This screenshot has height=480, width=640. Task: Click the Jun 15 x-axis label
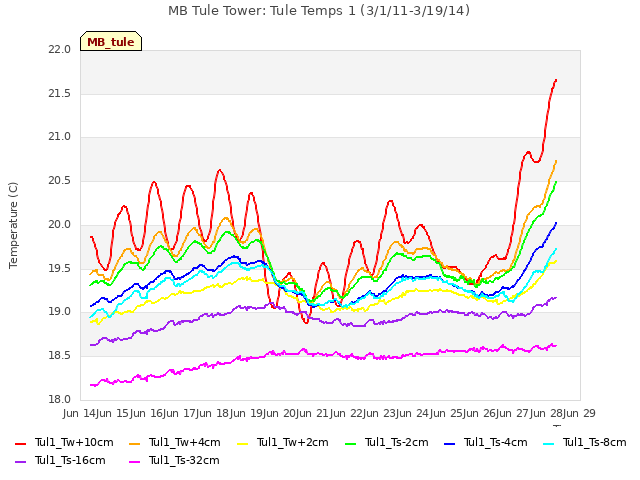tap(113, 413)
